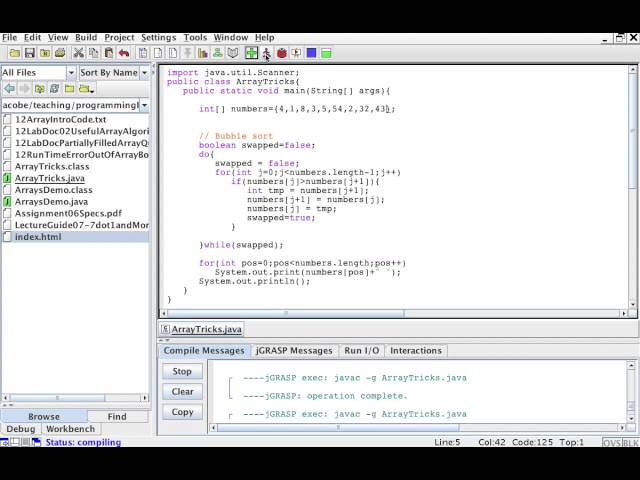Toggle the BLK block mode indicator
Viewport: 640px width, 480px height.
point(630,442)
